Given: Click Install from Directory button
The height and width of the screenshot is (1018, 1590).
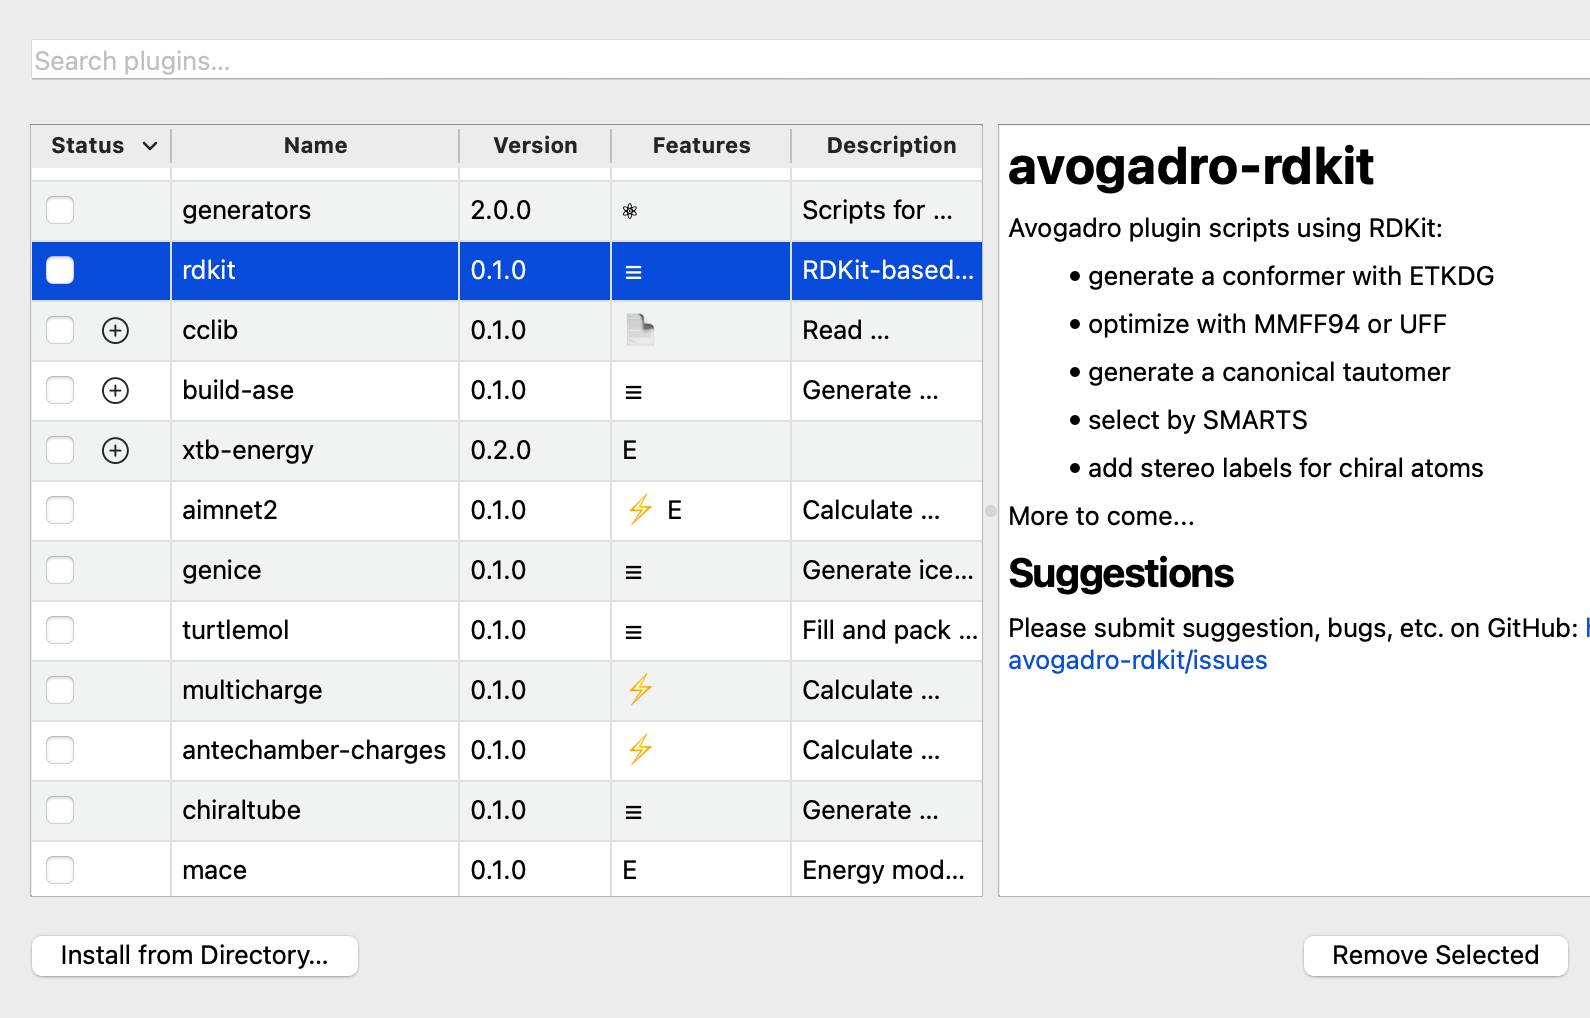Looking at the screenshot, I should (x=195, y=956).
